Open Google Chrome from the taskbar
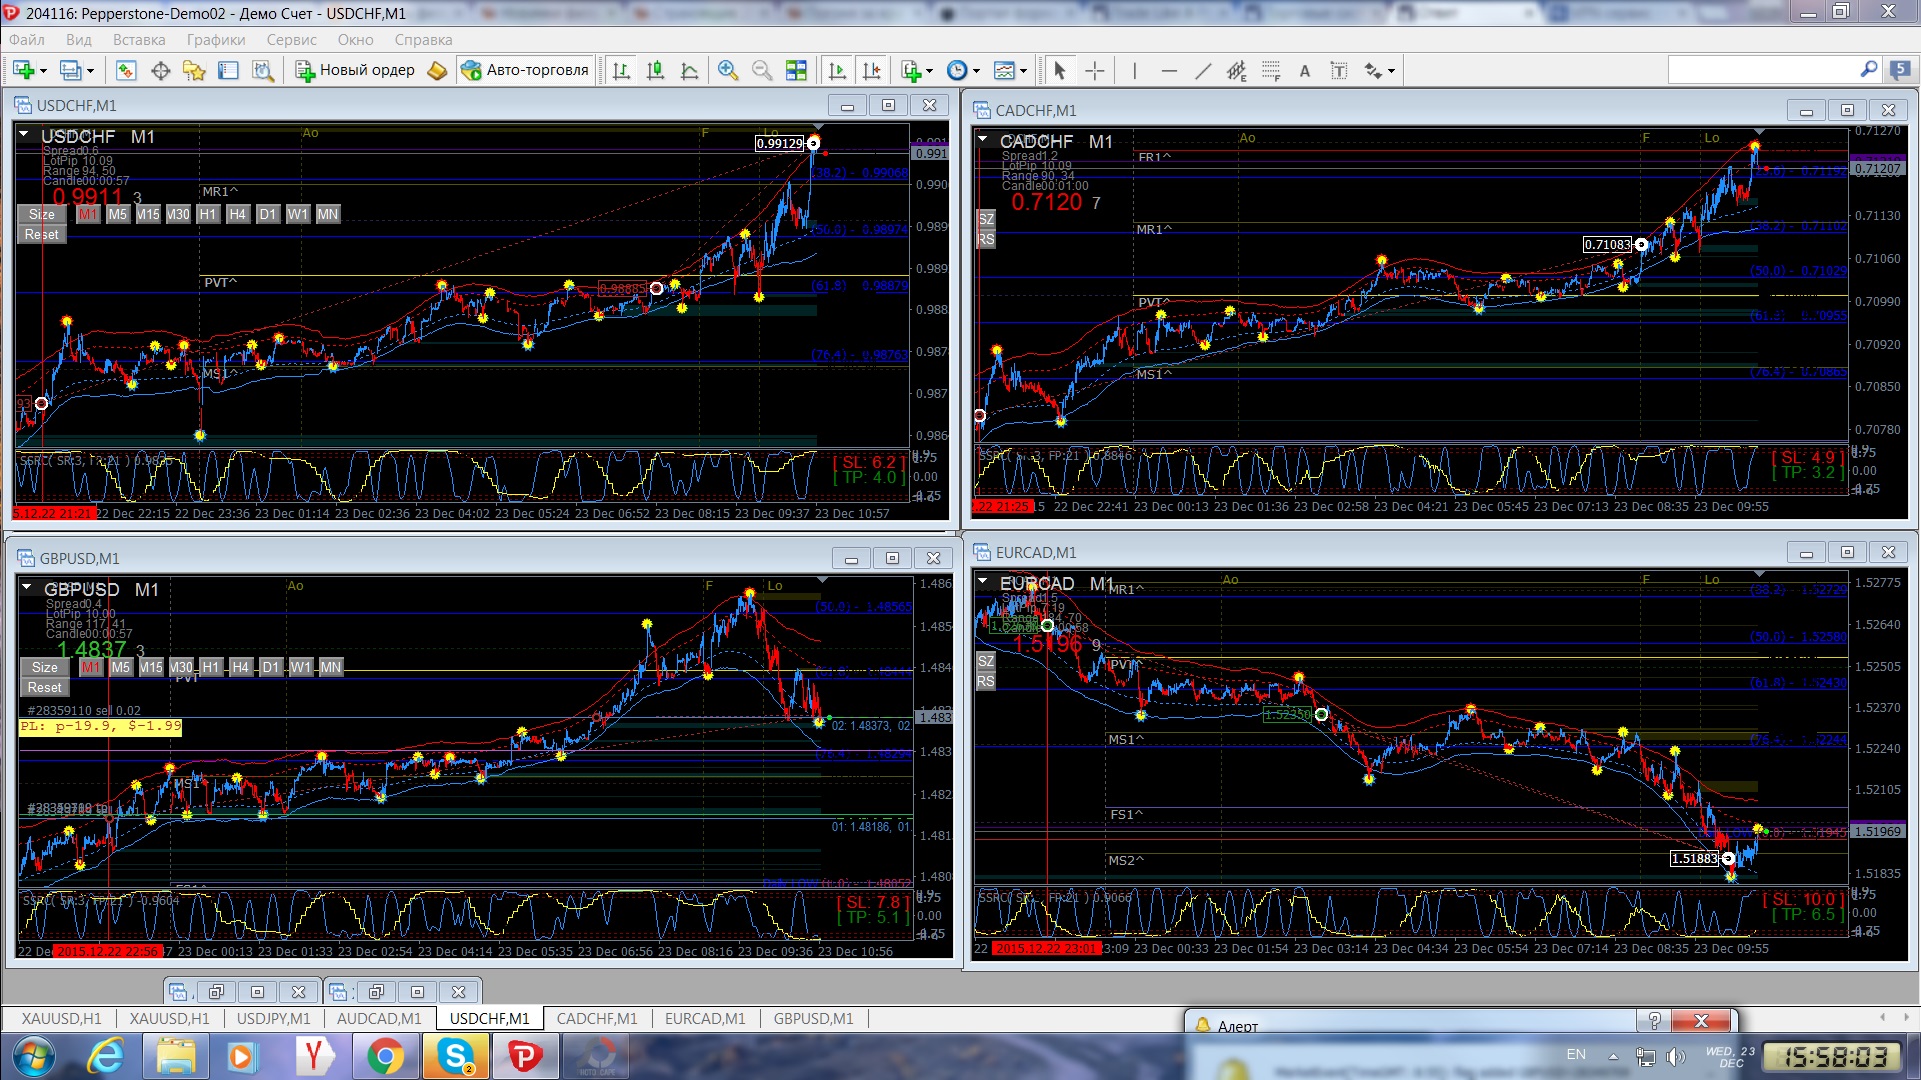This screenshot has width=1921, height=1080. (385, 1056)
